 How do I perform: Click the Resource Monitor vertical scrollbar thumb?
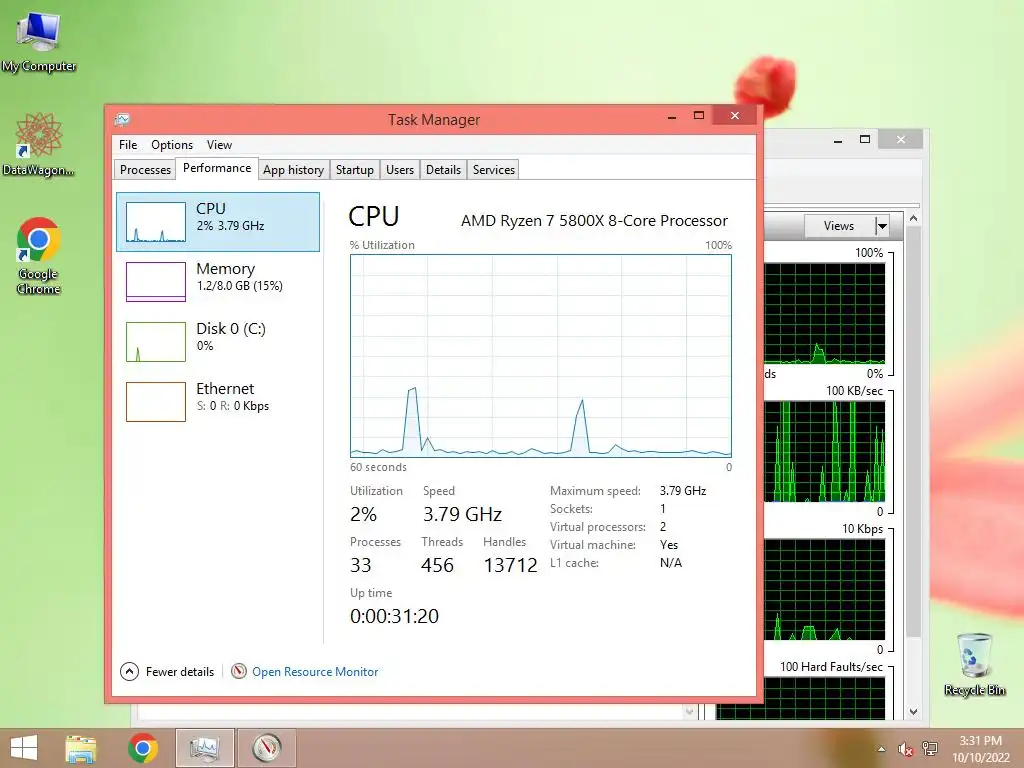(x=913, y=432)
